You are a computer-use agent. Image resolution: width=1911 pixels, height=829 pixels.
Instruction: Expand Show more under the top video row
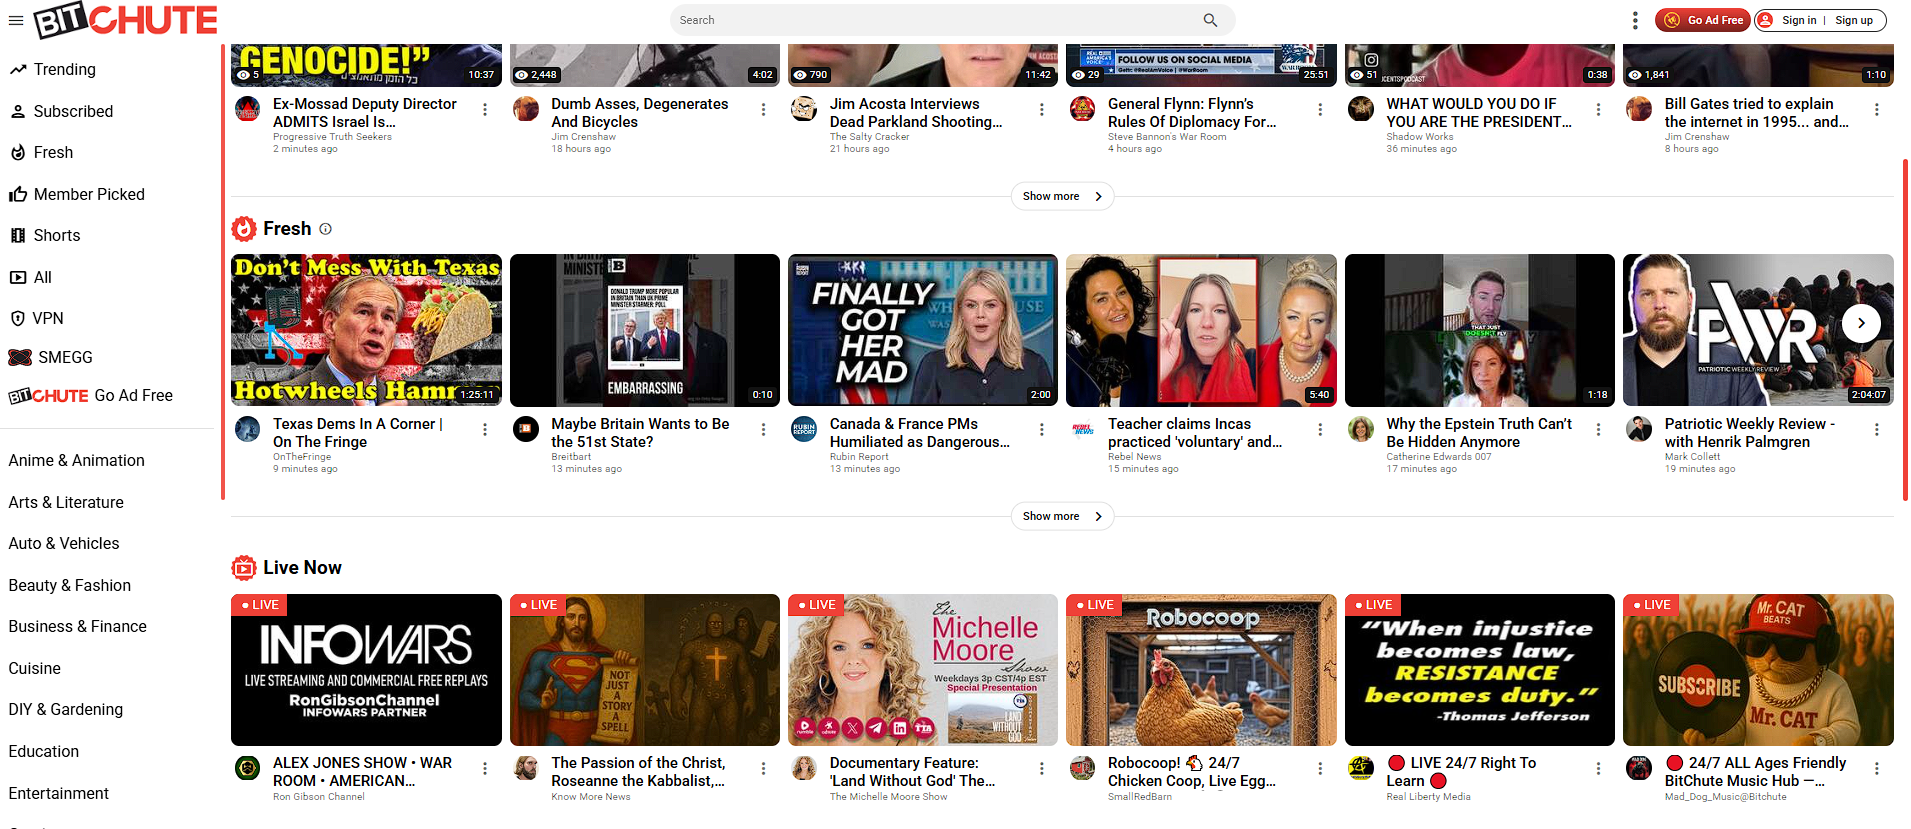(x=1062, y=196)
